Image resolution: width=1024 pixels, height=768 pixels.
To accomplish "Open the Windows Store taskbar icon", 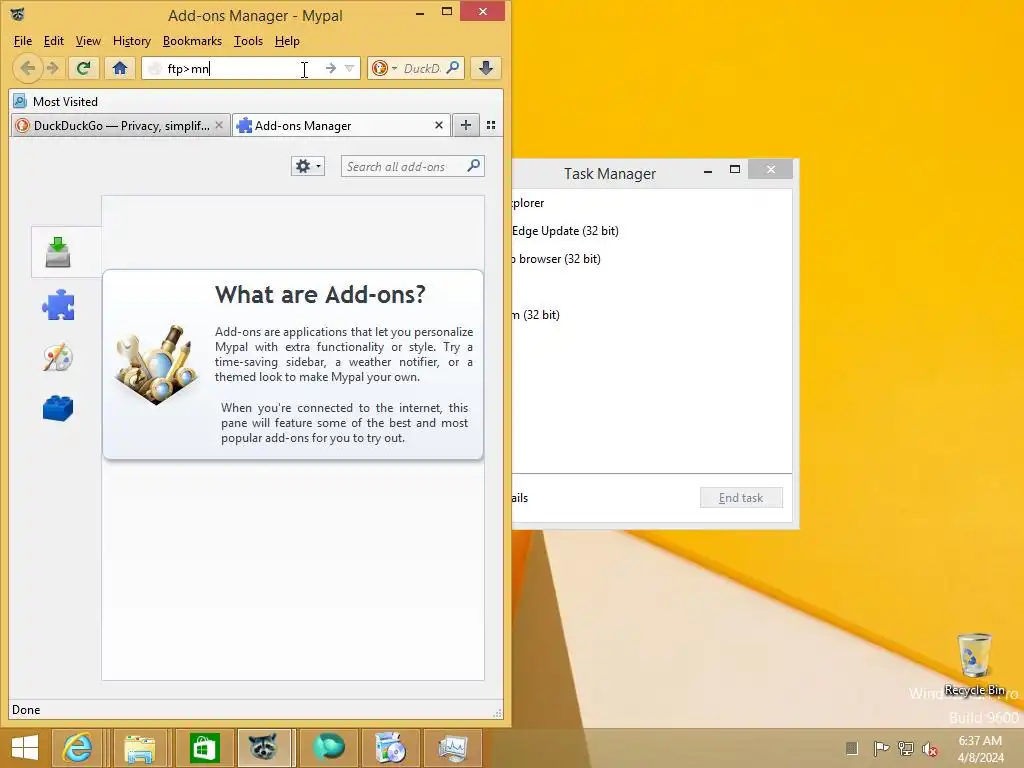I will tap(204, 748).
